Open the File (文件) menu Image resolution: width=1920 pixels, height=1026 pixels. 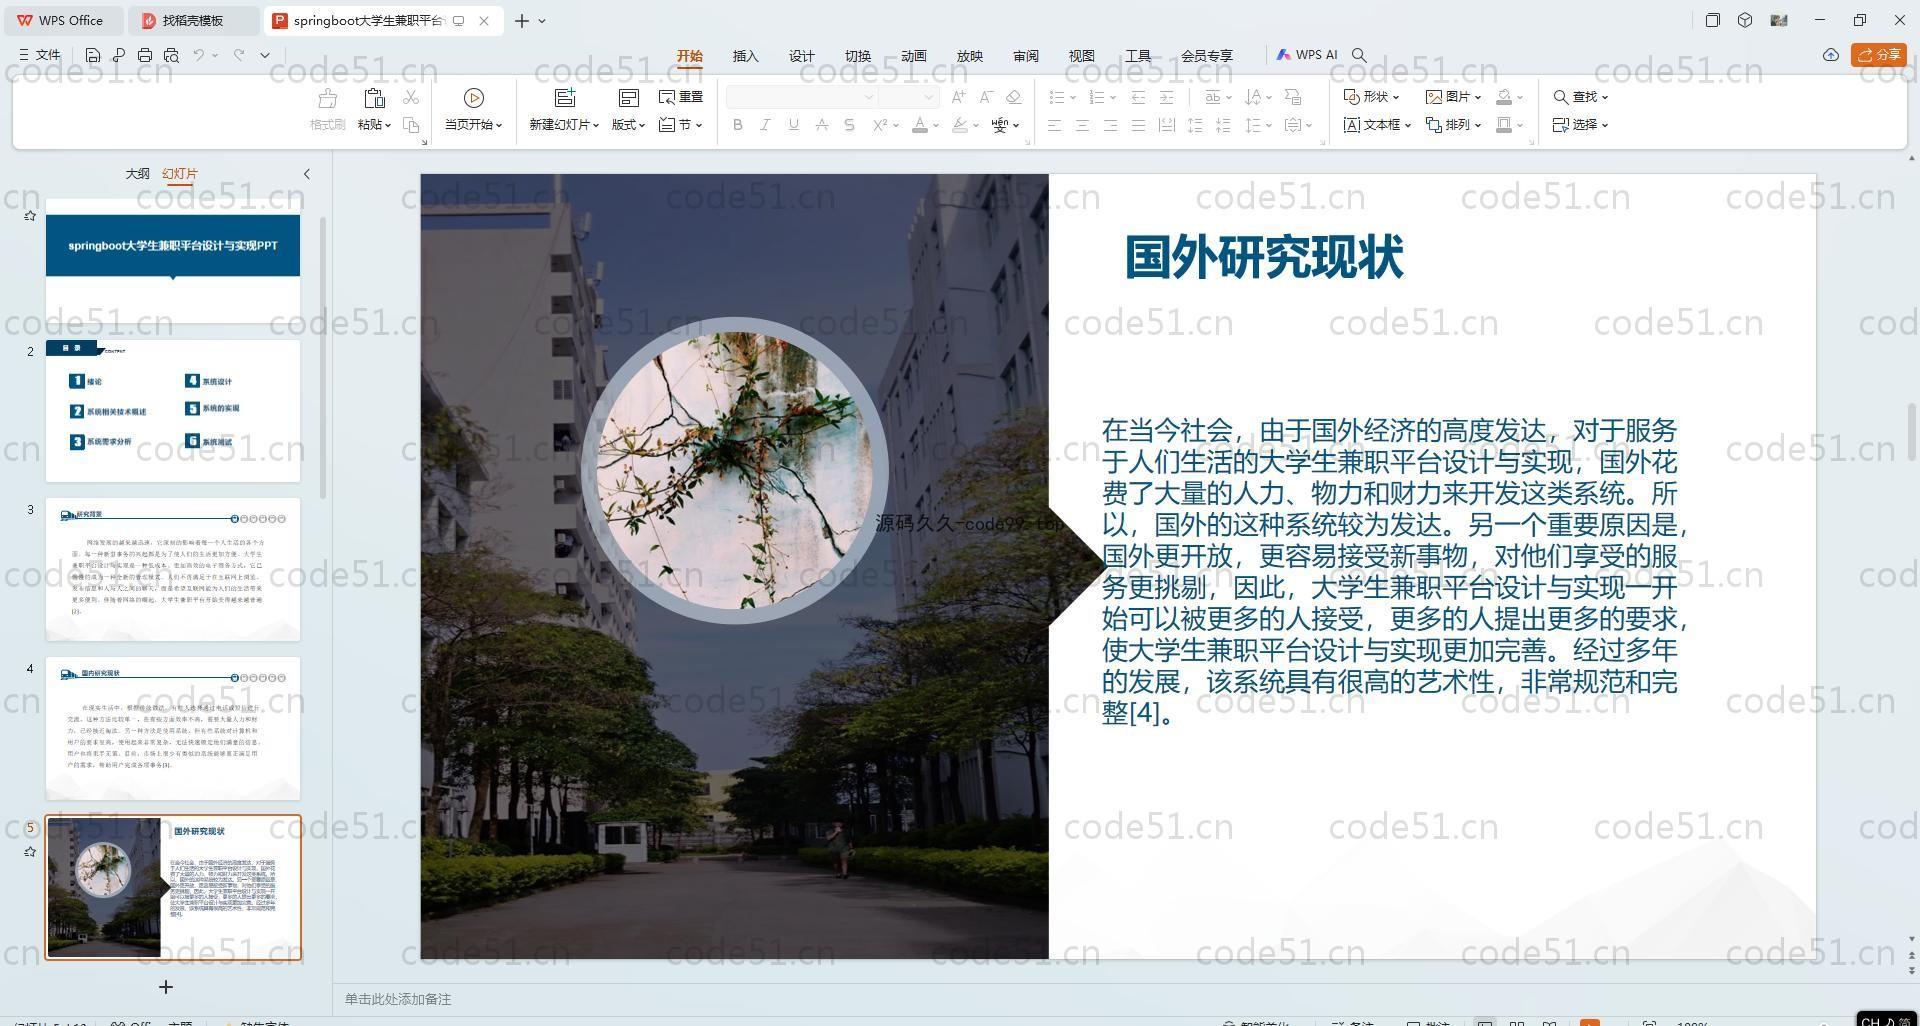[40, 55]
